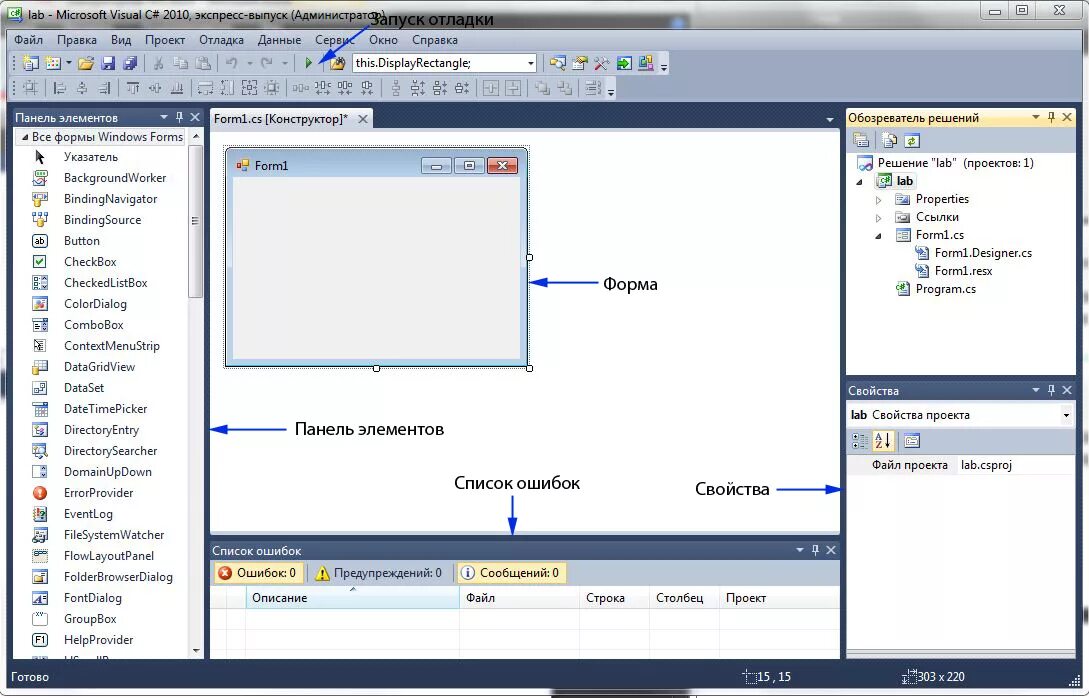Open the document tabs list dropdown arrow
Image resolution: width=1089 pixels, height=698 pixels.
coord(830,119)
